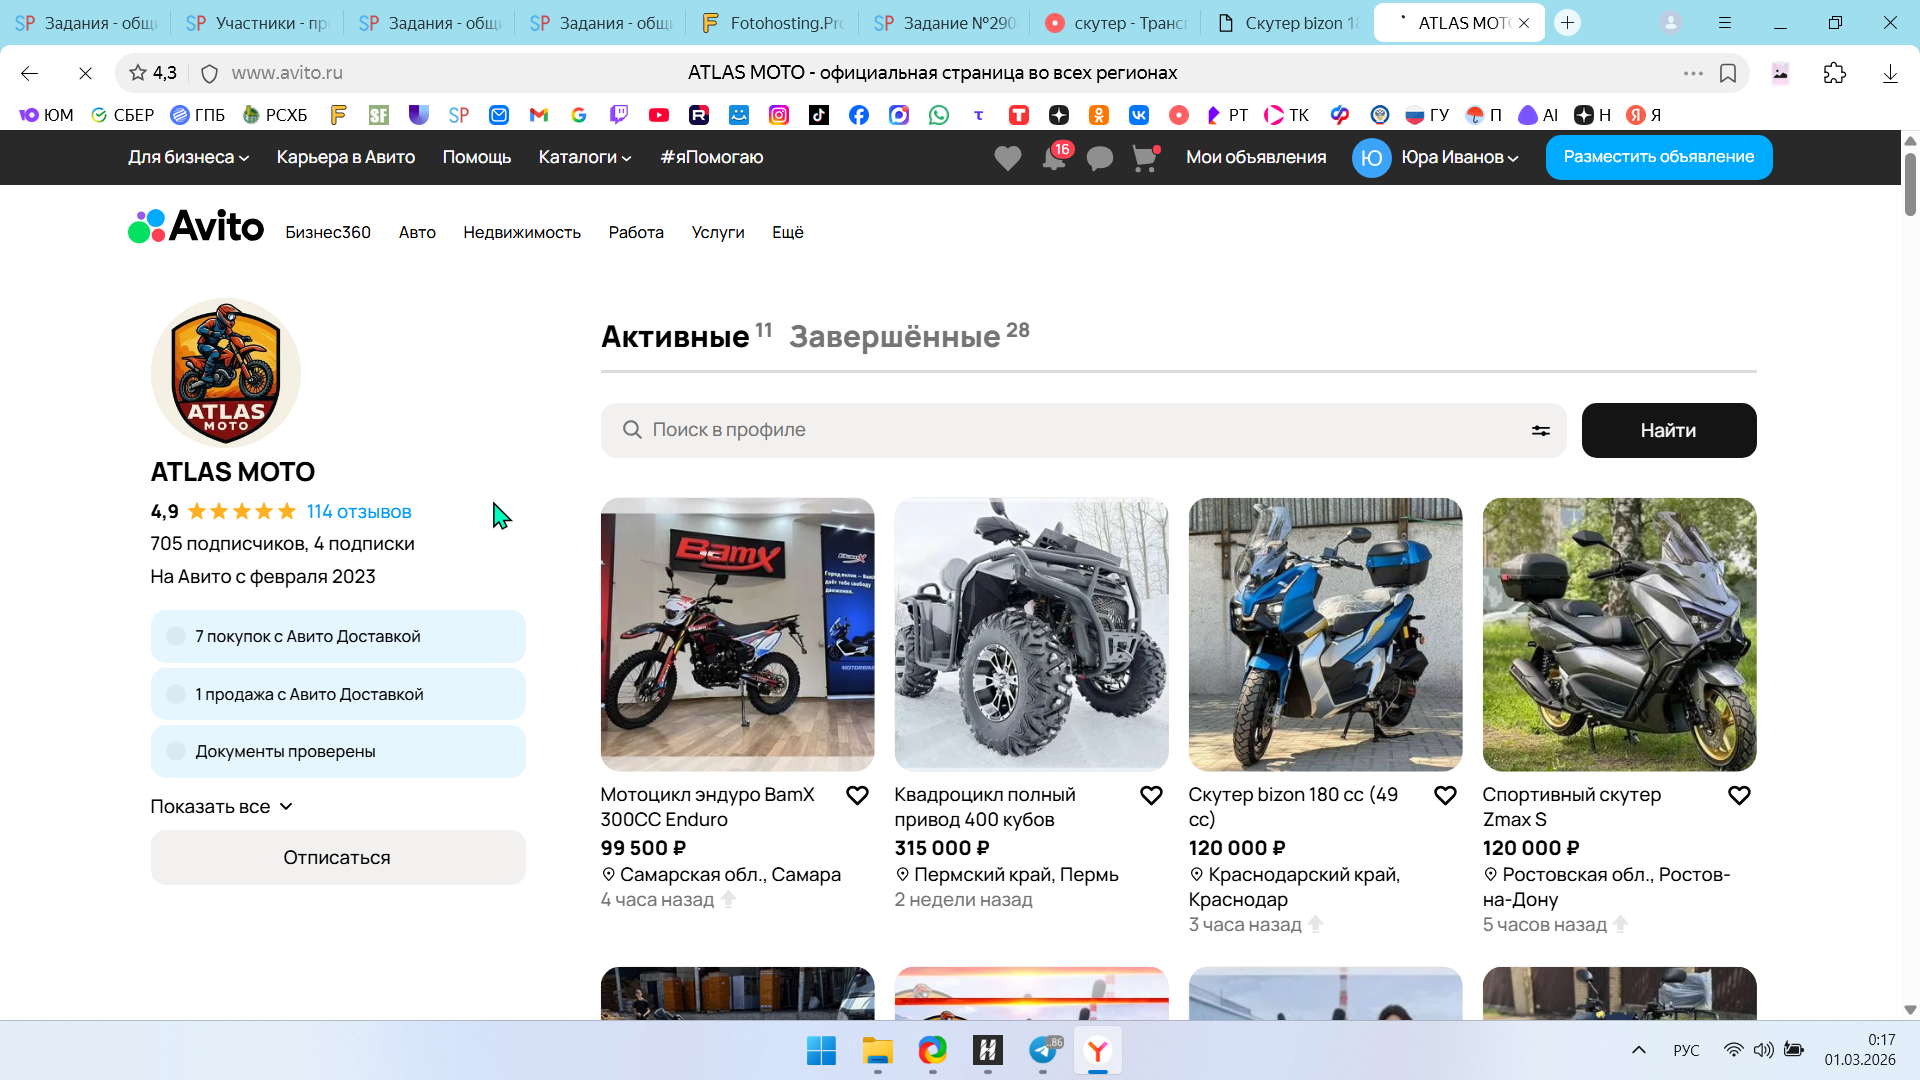
Task: Open notifications bell with 16 badge
Action: [1054, 158]
